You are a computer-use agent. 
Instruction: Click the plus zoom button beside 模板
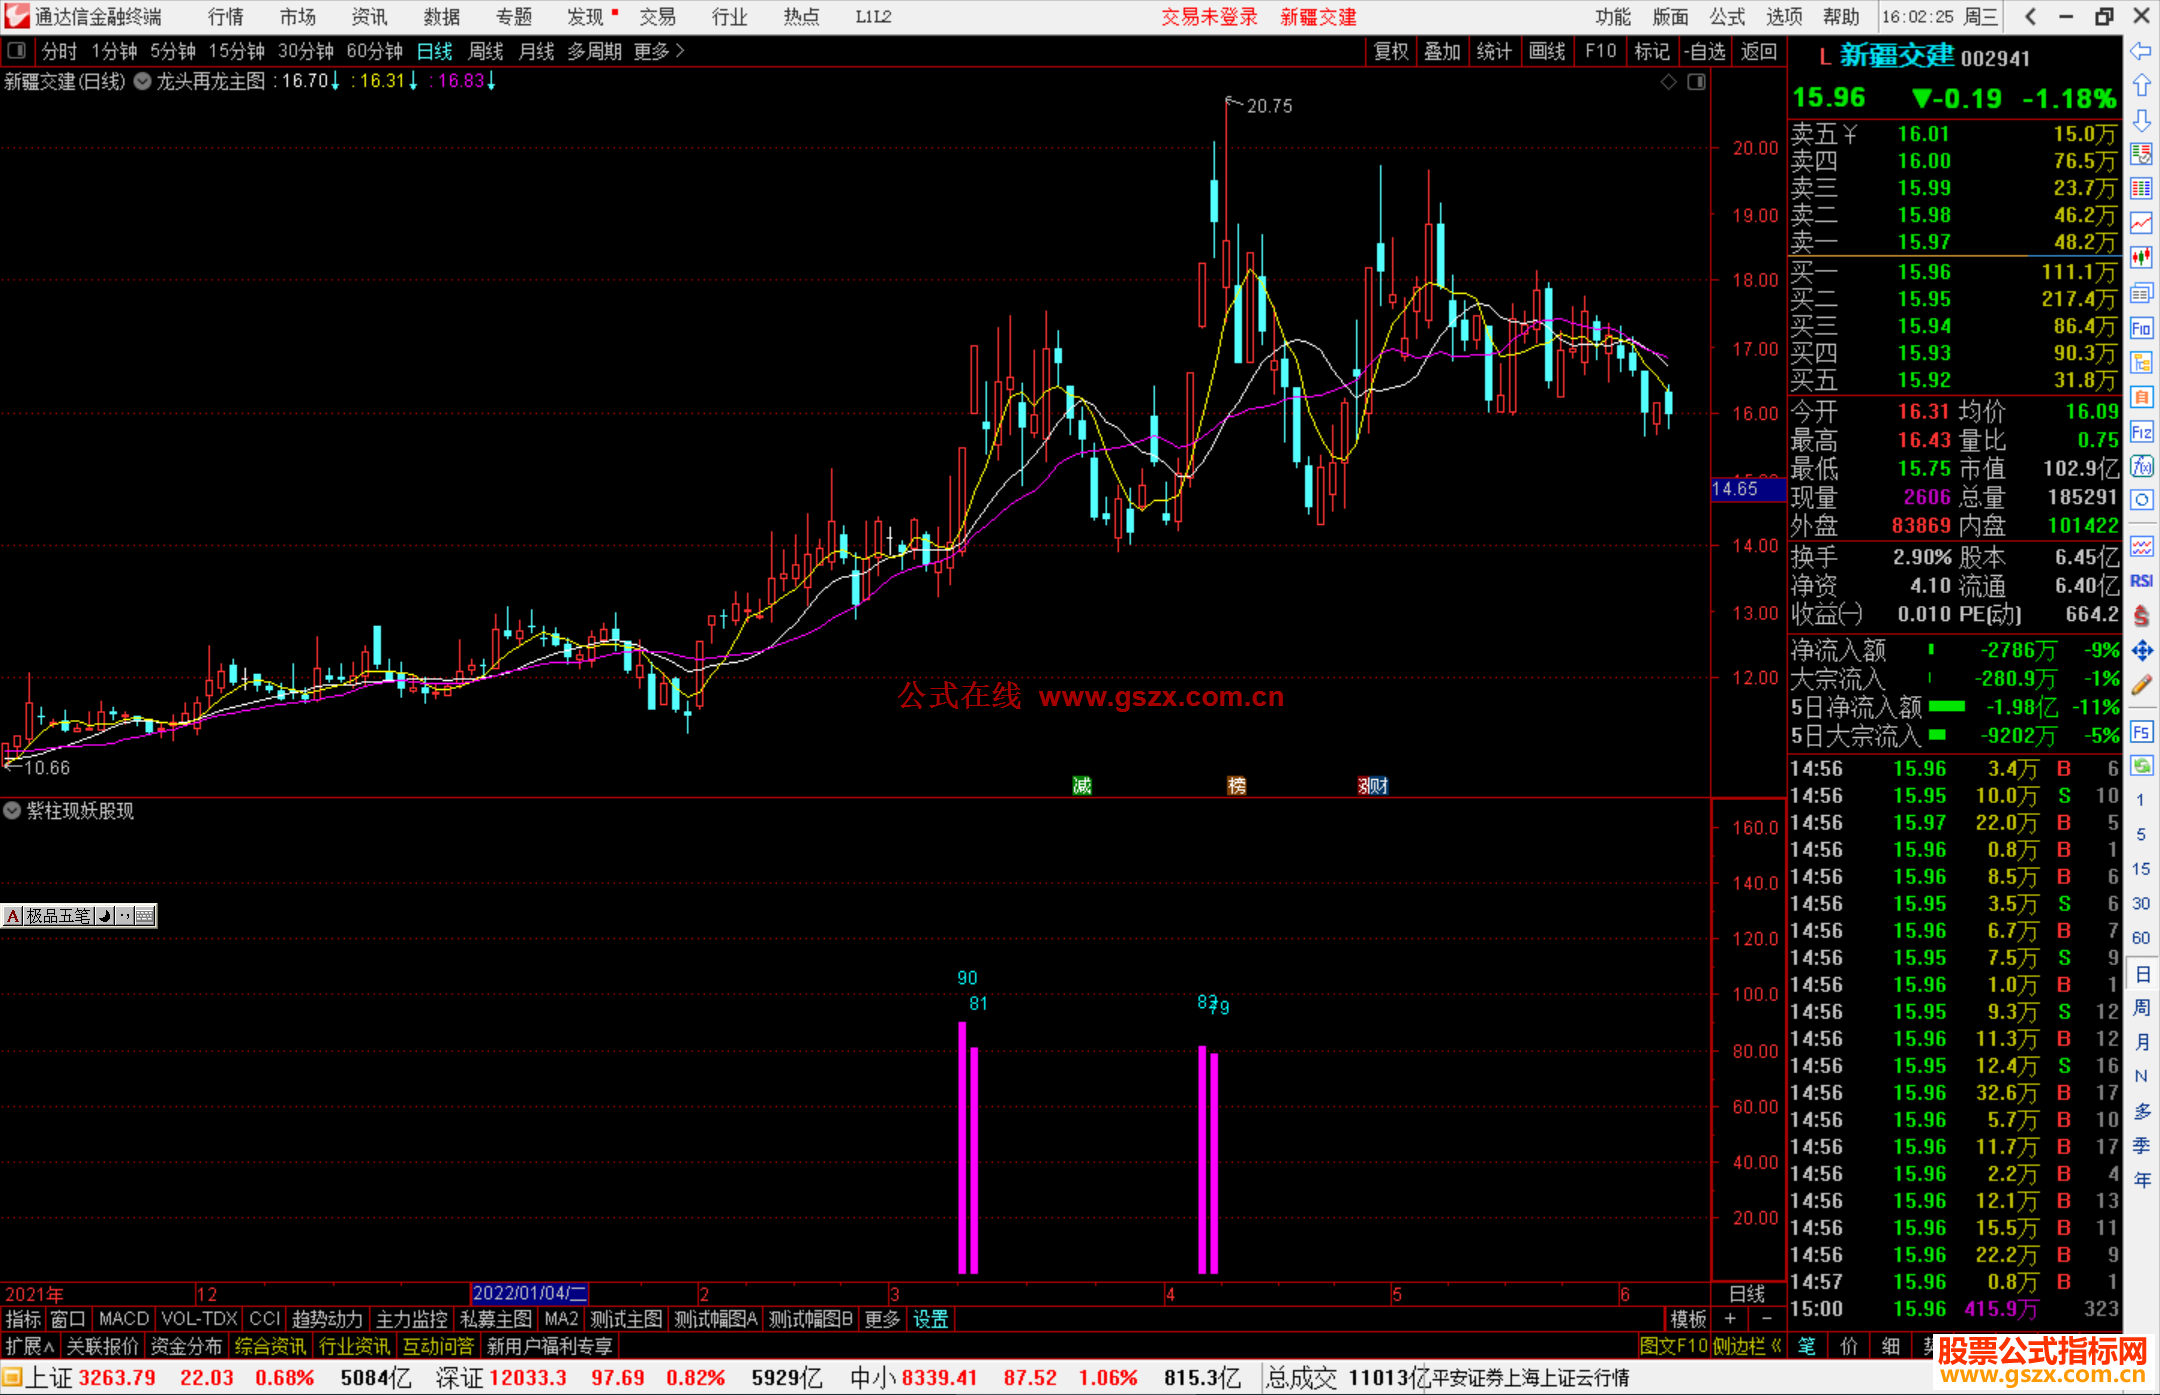tap(1730, 1319)
